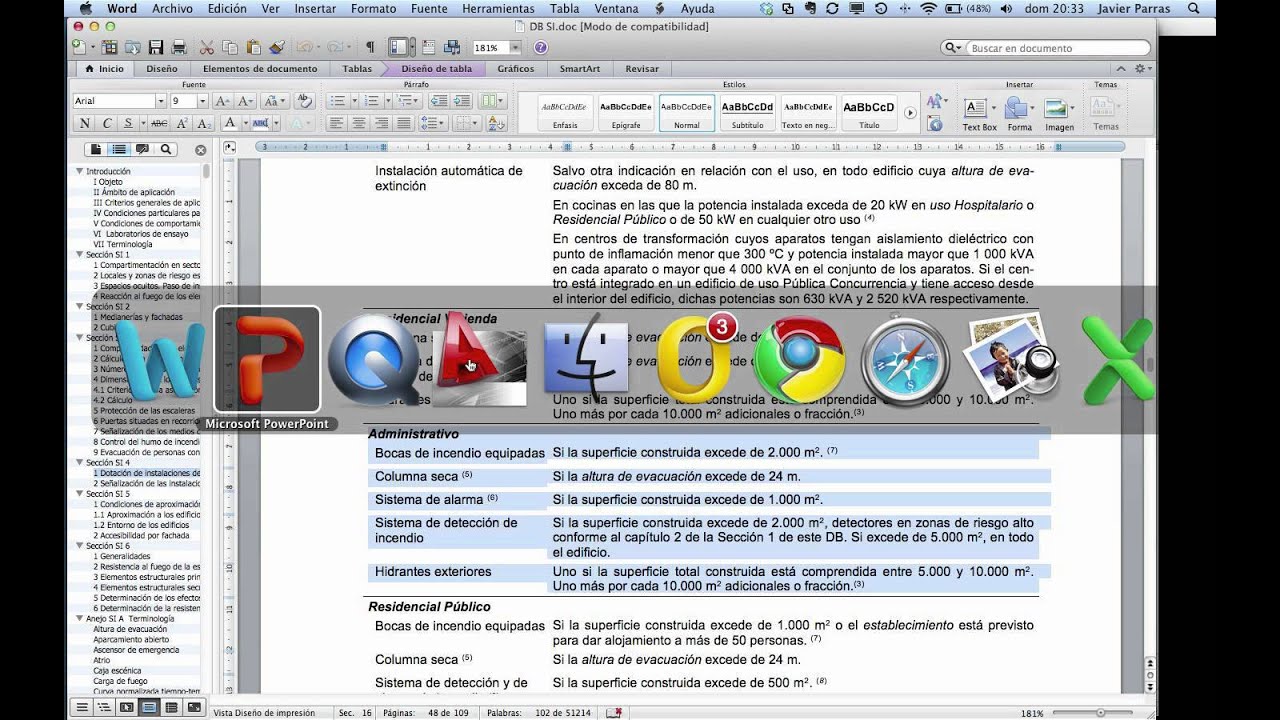1280x720 pixels.
Task: Toggle italic formatting (C button)
Action: click(x=106, y=123)
